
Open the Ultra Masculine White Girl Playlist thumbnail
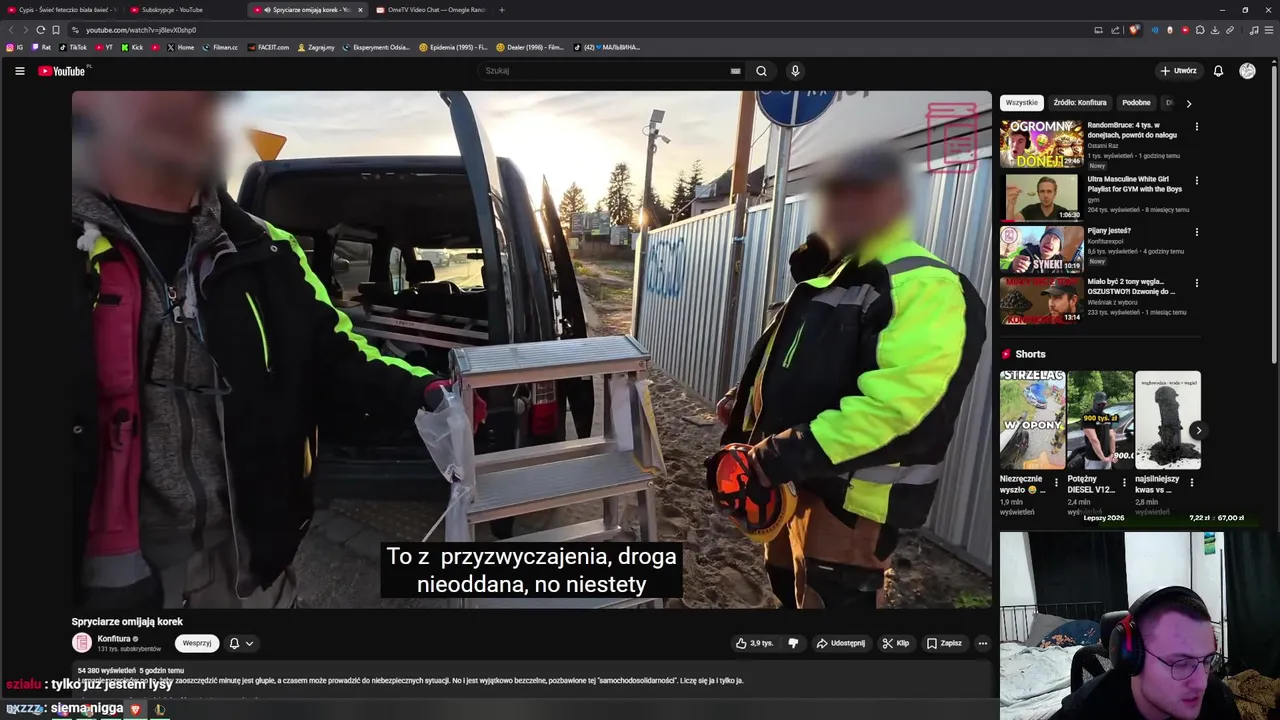[x=1041, y=197]
